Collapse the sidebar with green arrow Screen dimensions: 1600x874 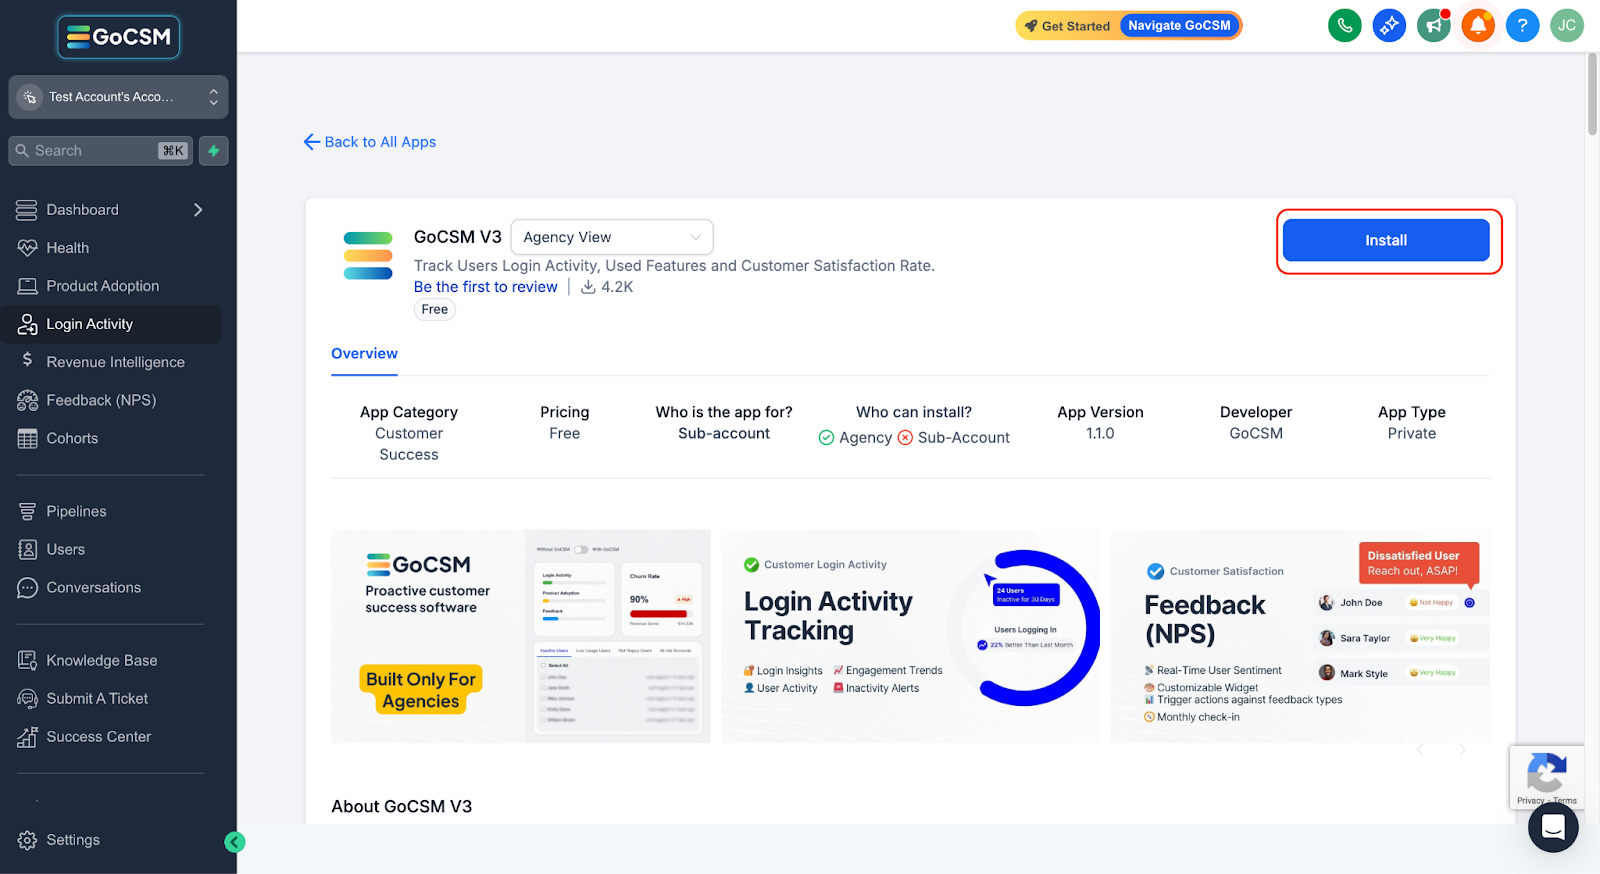235,842
